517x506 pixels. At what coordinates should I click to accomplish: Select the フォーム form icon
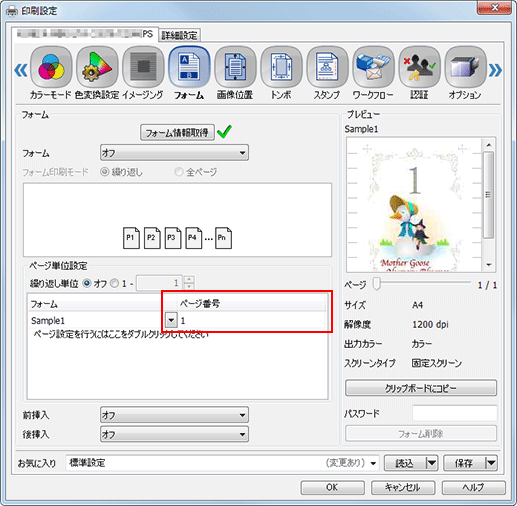point(189,67)
